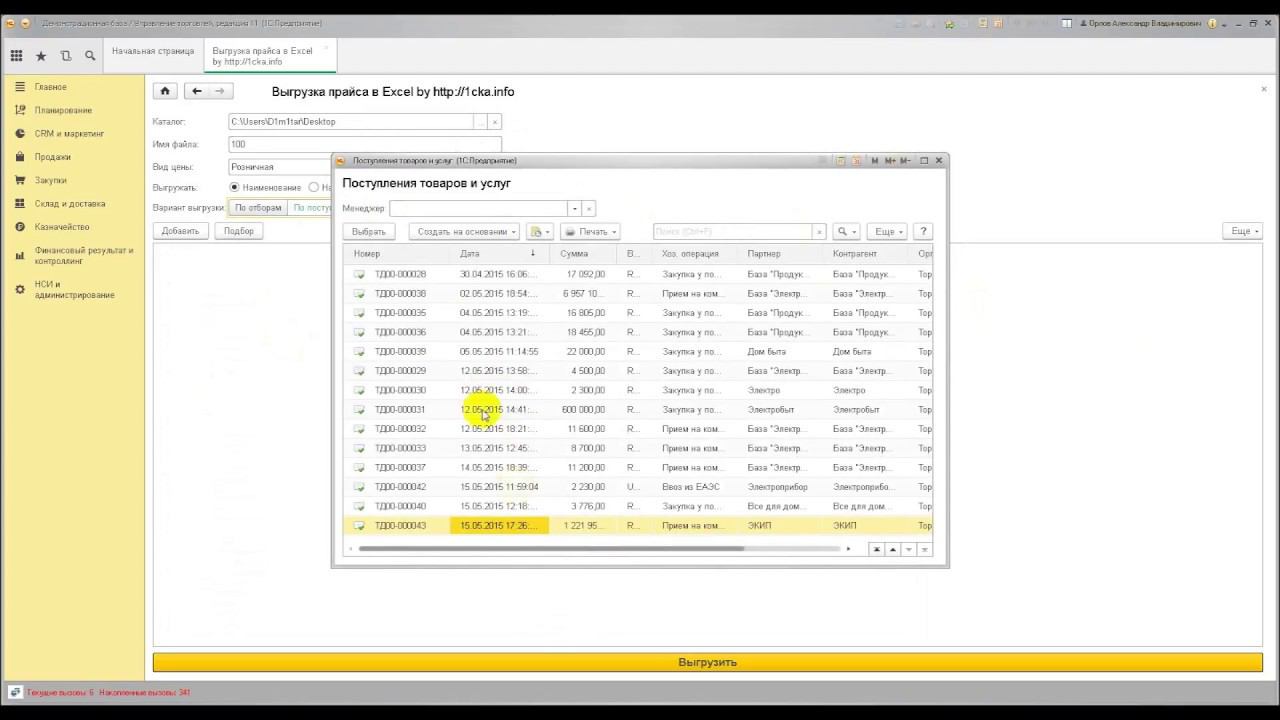The height and width of the screenshot is (720, 1280).
Task: Open the Создать на основании dropdown
Action: point(465,232)
